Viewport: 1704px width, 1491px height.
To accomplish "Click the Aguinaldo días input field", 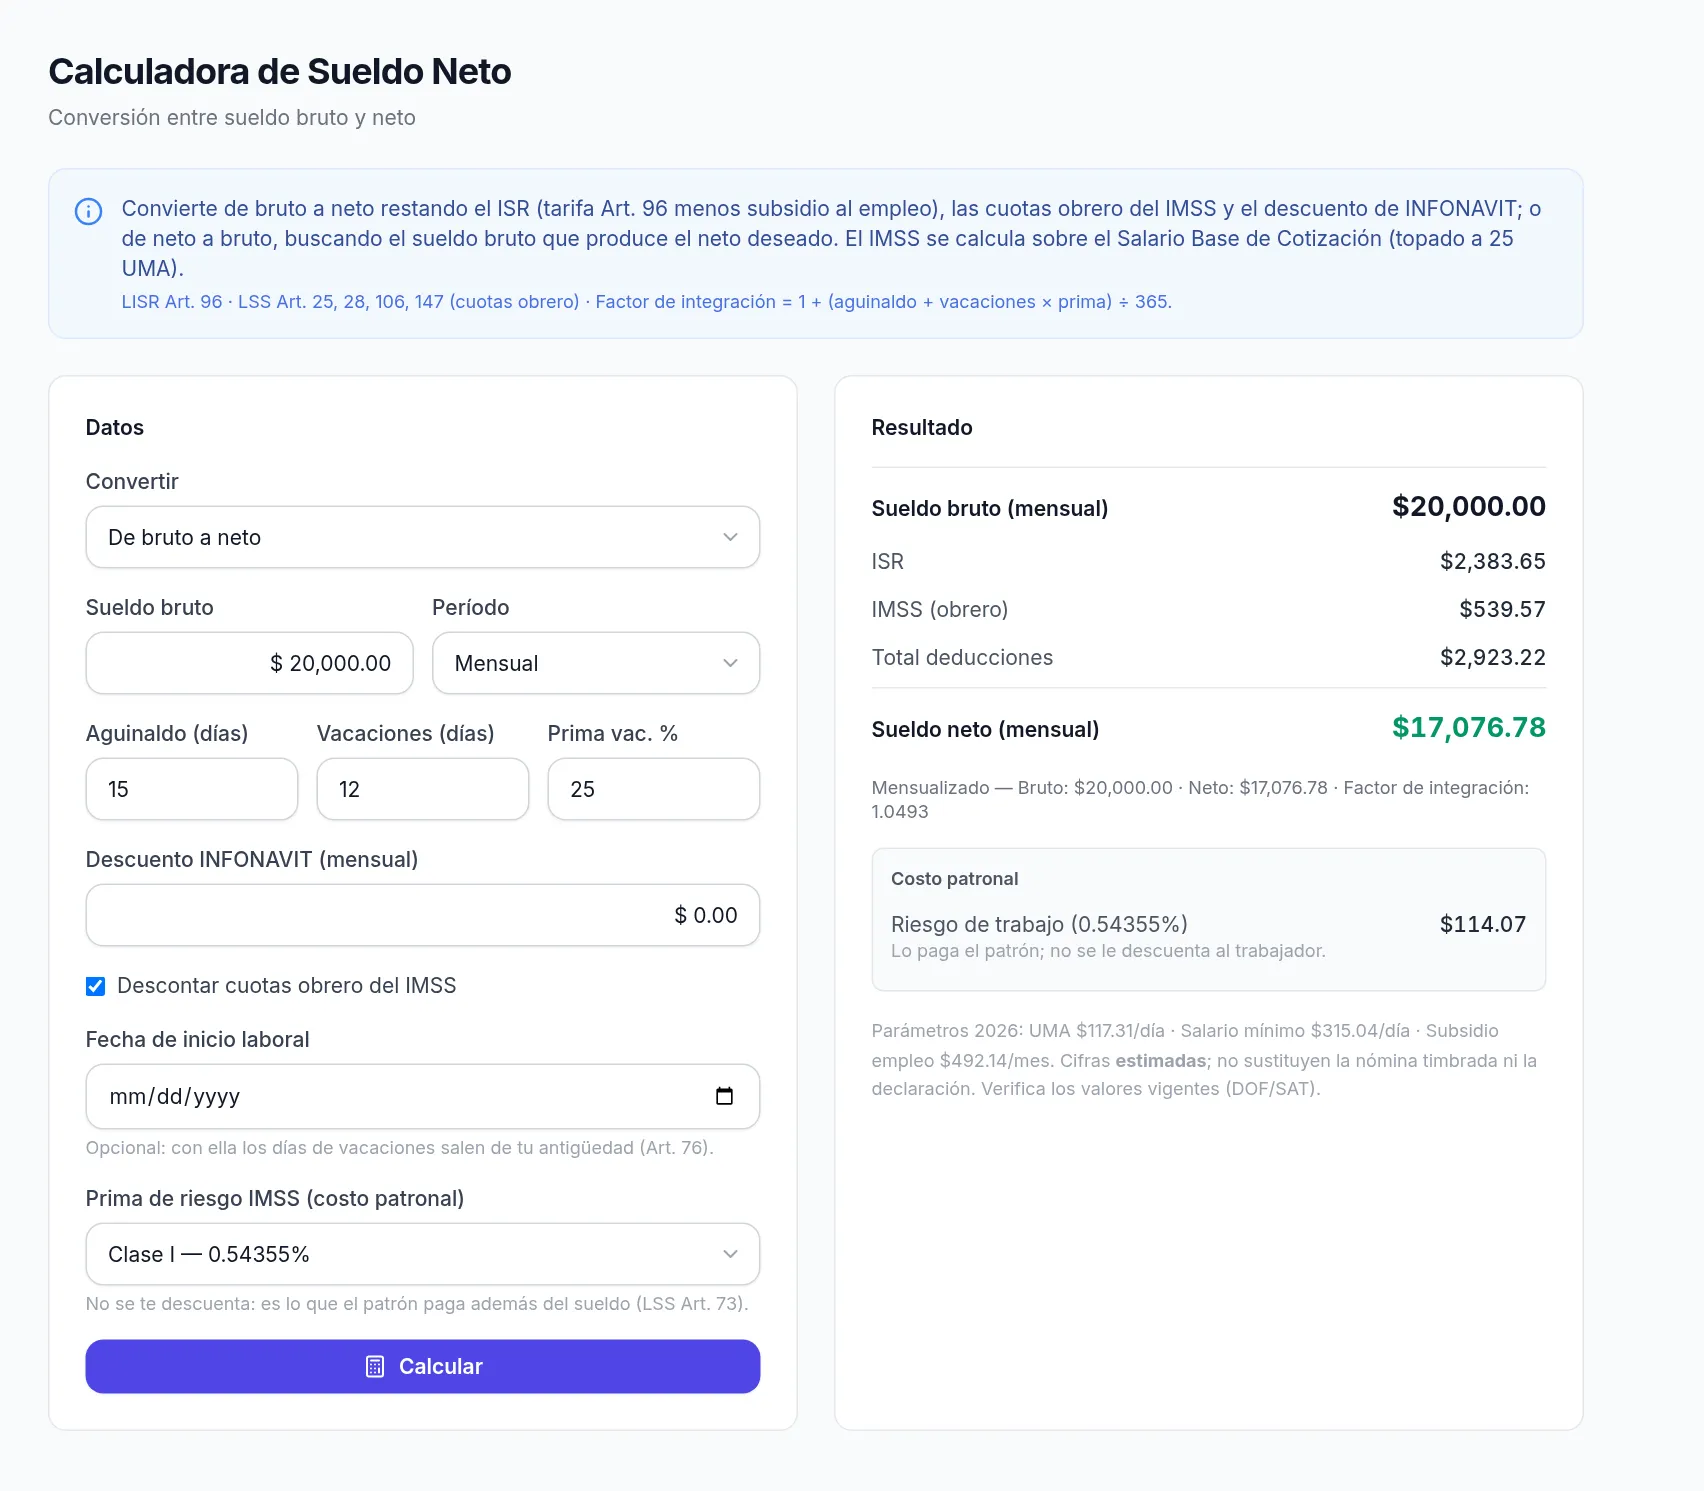I will tap(192, 789).
